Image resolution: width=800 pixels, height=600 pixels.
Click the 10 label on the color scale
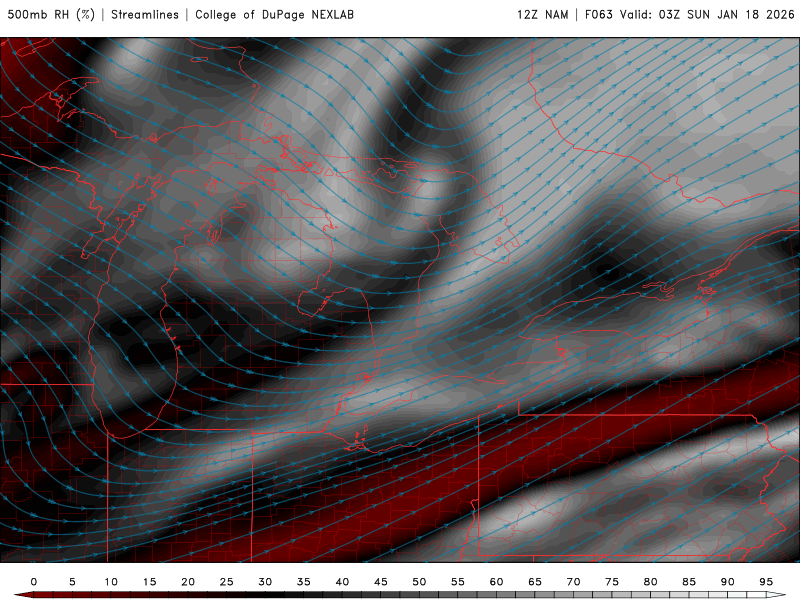click(x=111, y=582)
